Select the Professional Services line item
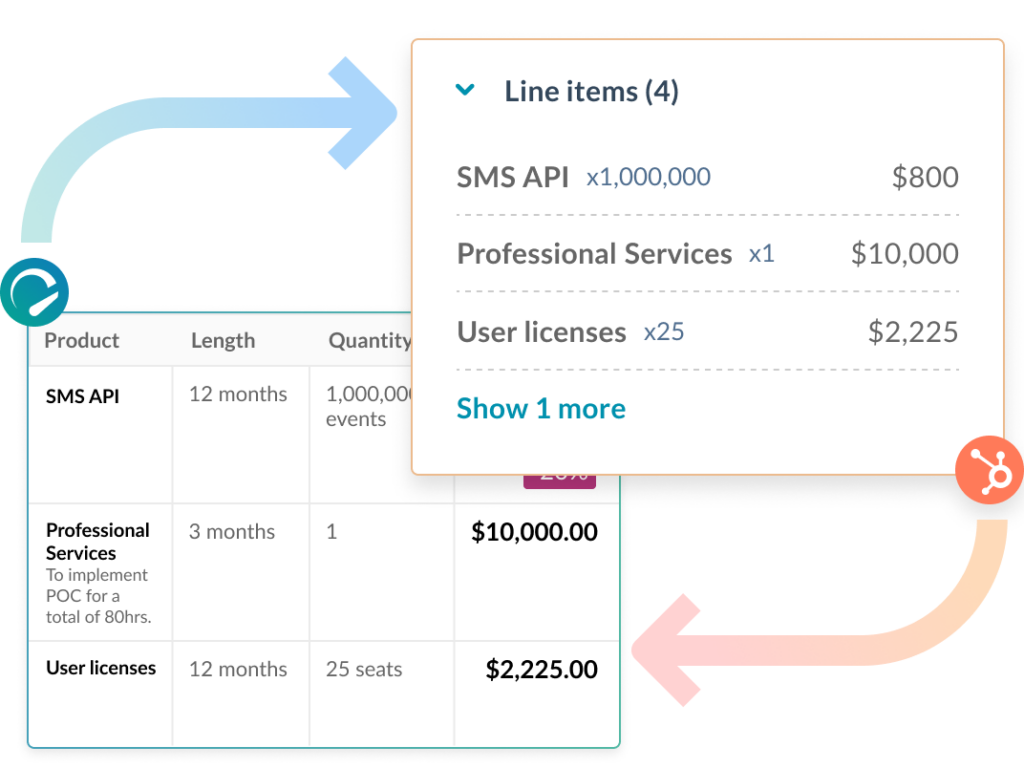The image size is (1024, 768). 594,254
